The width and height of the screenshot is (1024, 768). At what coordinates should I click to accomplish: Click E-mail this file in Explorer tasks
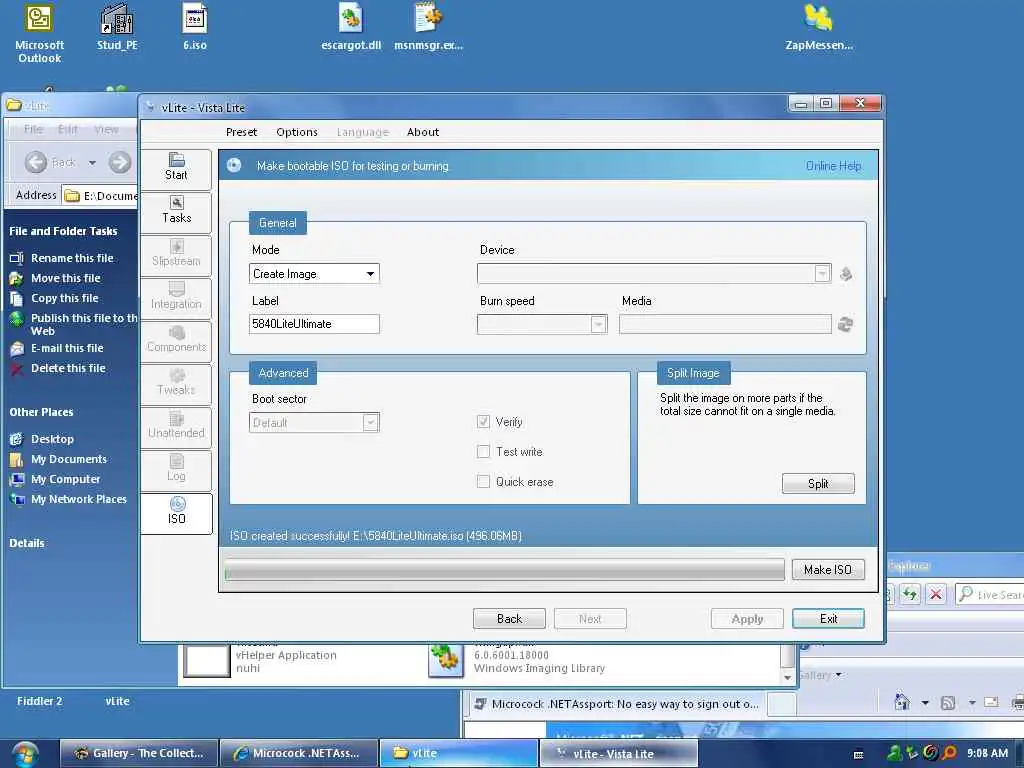67,348
